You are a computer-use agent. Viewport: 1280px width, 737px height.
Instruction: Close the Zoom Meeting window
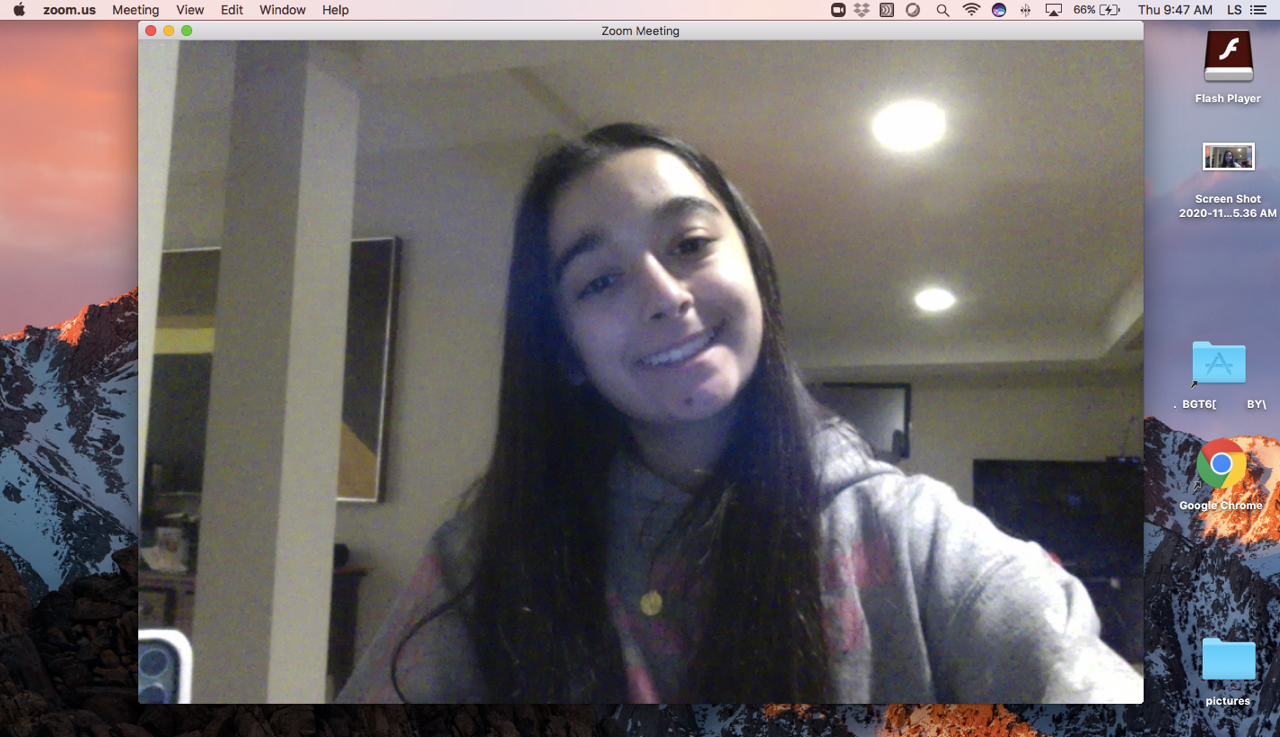151,31
